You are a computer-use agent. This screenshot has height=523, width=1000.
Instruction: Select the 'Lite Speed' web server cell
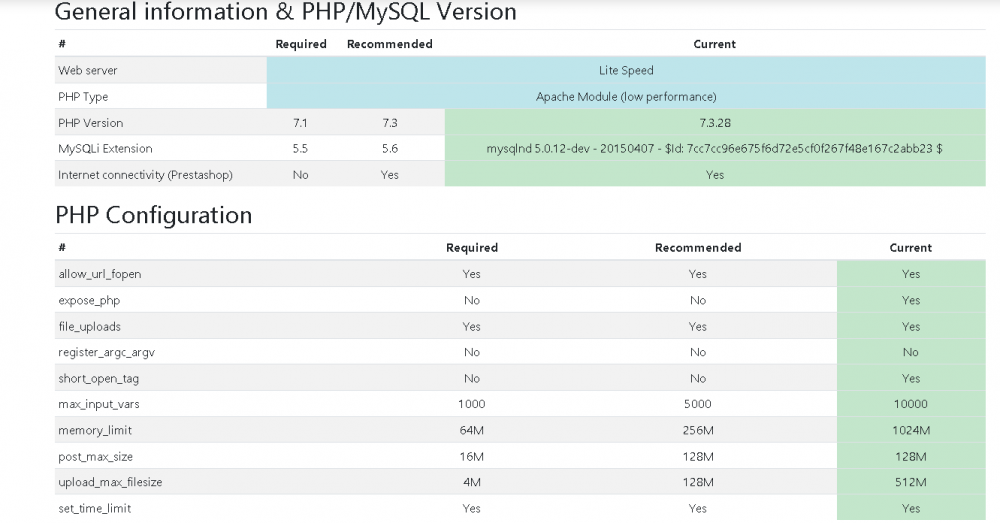[625, 71]
